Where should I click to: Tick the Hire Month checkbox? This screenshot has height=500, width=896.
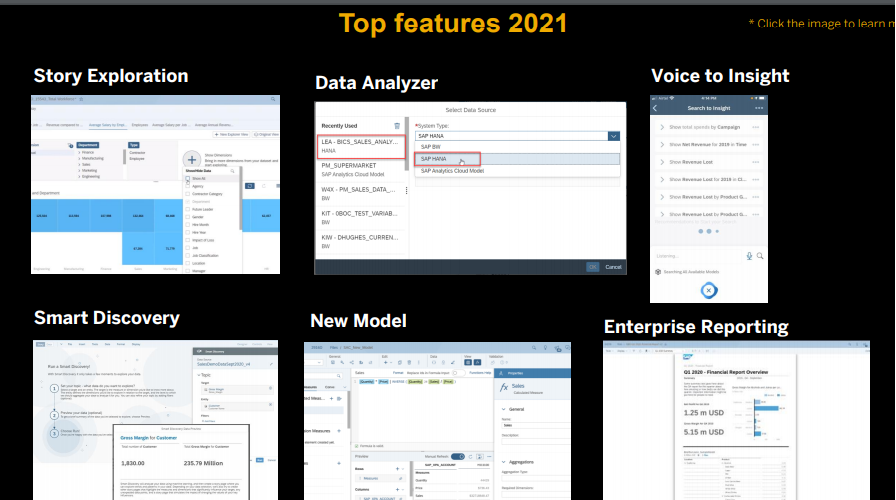(x=187, y=225)
